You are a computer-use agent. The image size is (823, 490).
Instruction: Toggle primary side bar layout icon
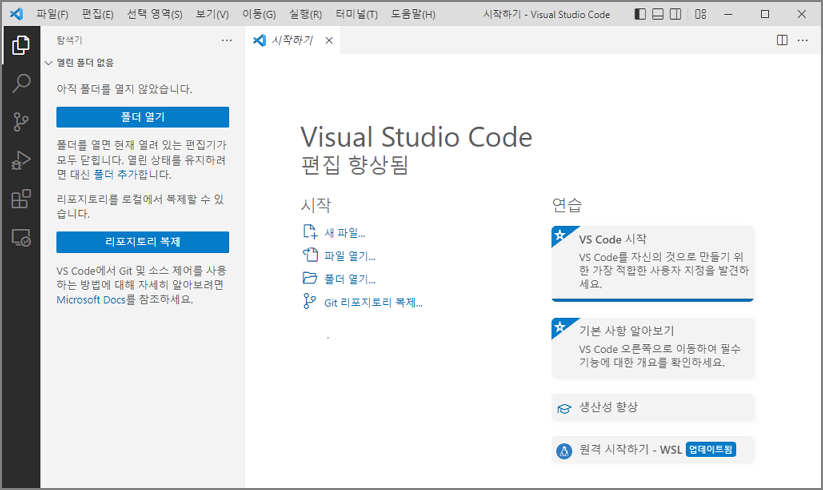(x=640, y=14)
